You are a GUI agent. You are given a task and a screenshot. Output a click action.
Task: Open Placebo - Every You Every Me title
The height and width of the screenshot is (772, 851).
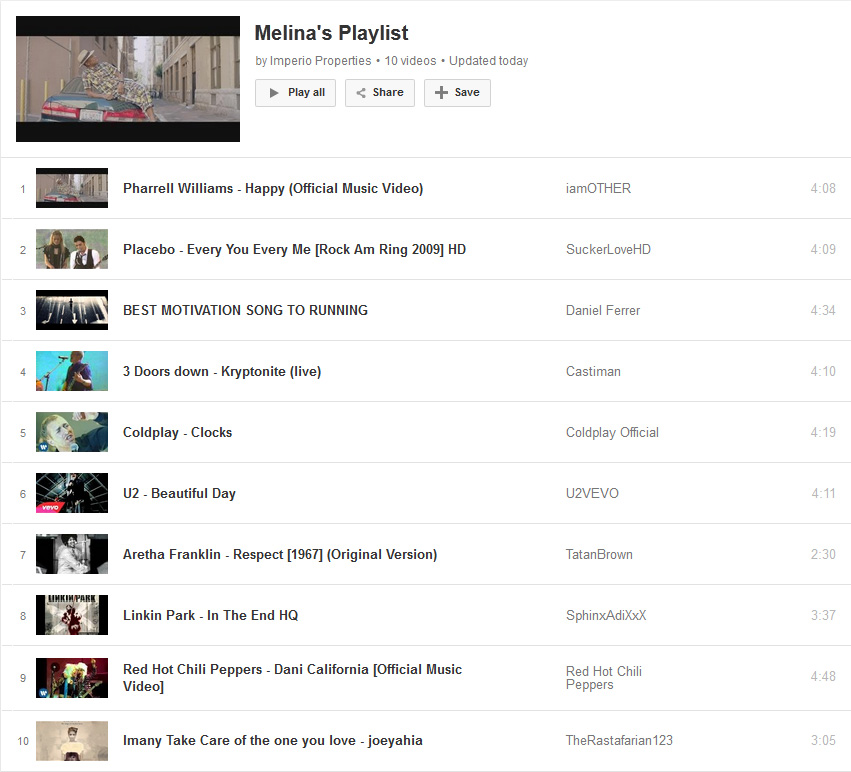294,249
